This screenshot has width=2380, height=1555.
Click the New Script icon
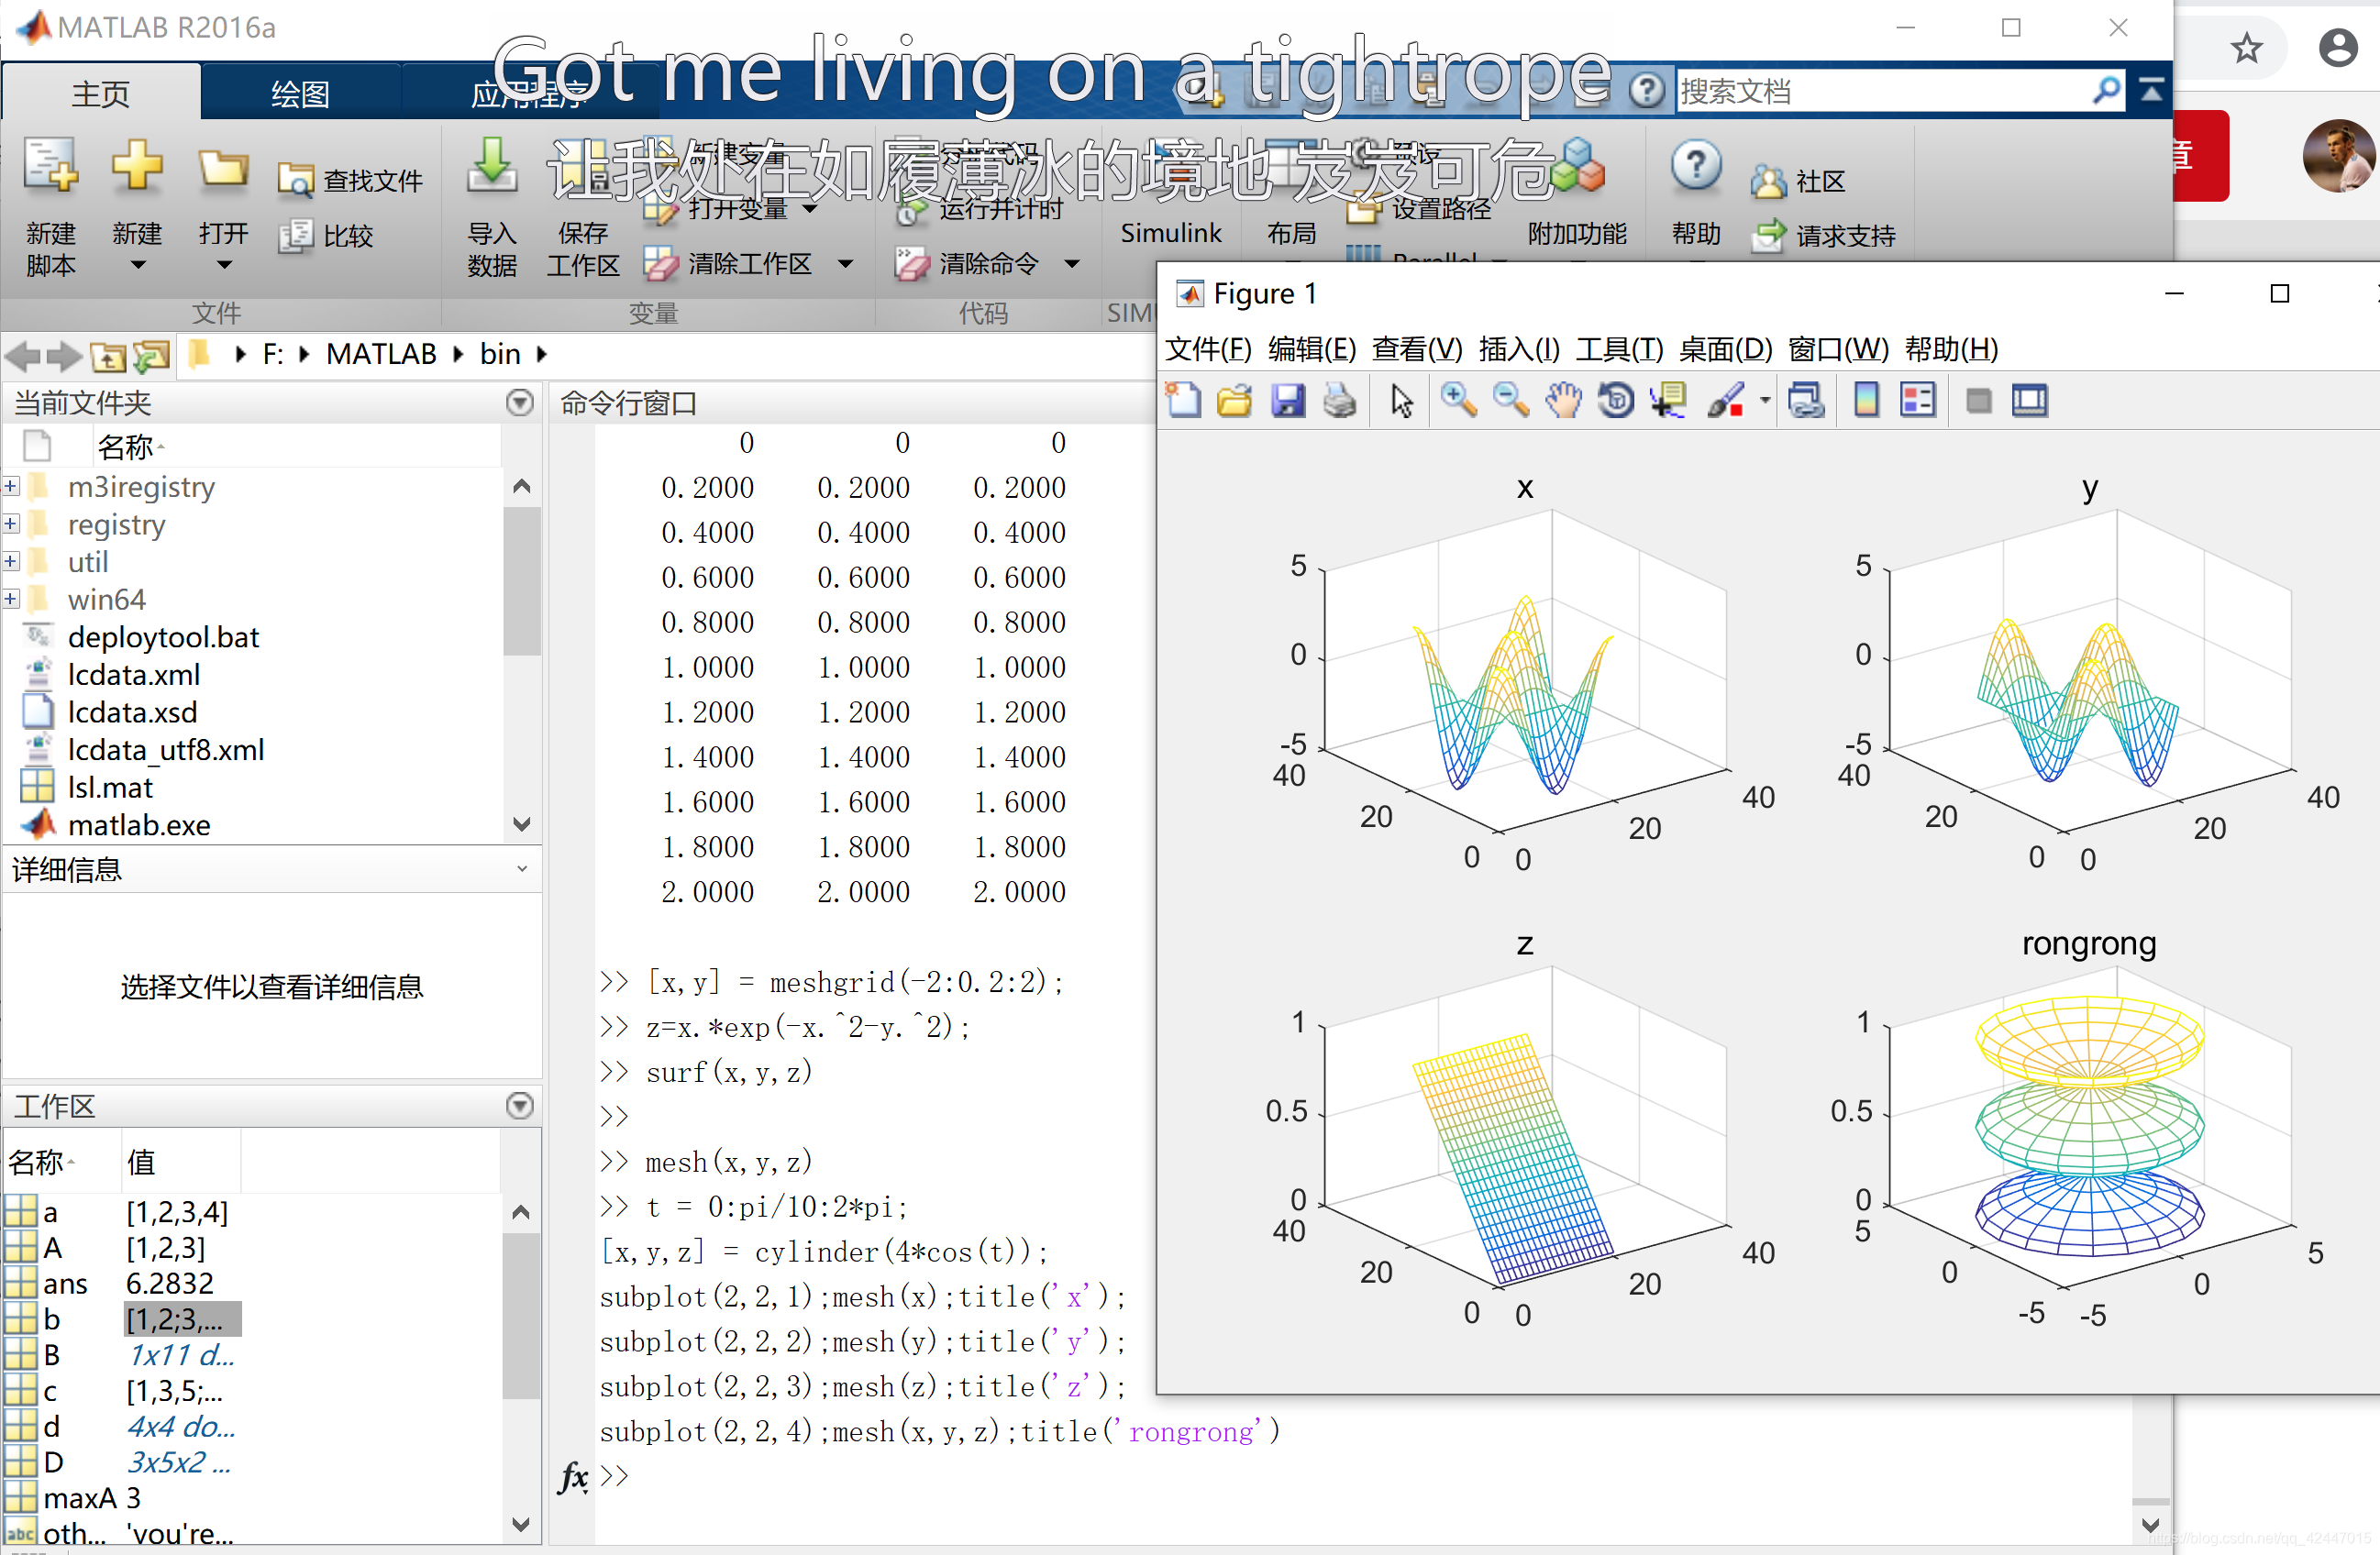click(x=50, y=165)
